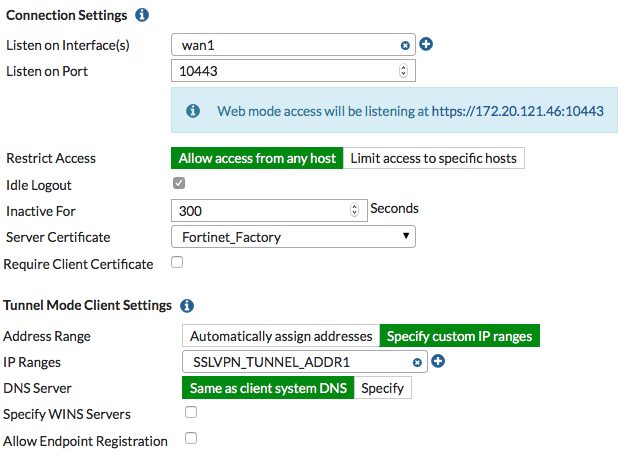Click the Connection Settings info icon
This screenshot has width=630, height=455.
click(142, 15)
